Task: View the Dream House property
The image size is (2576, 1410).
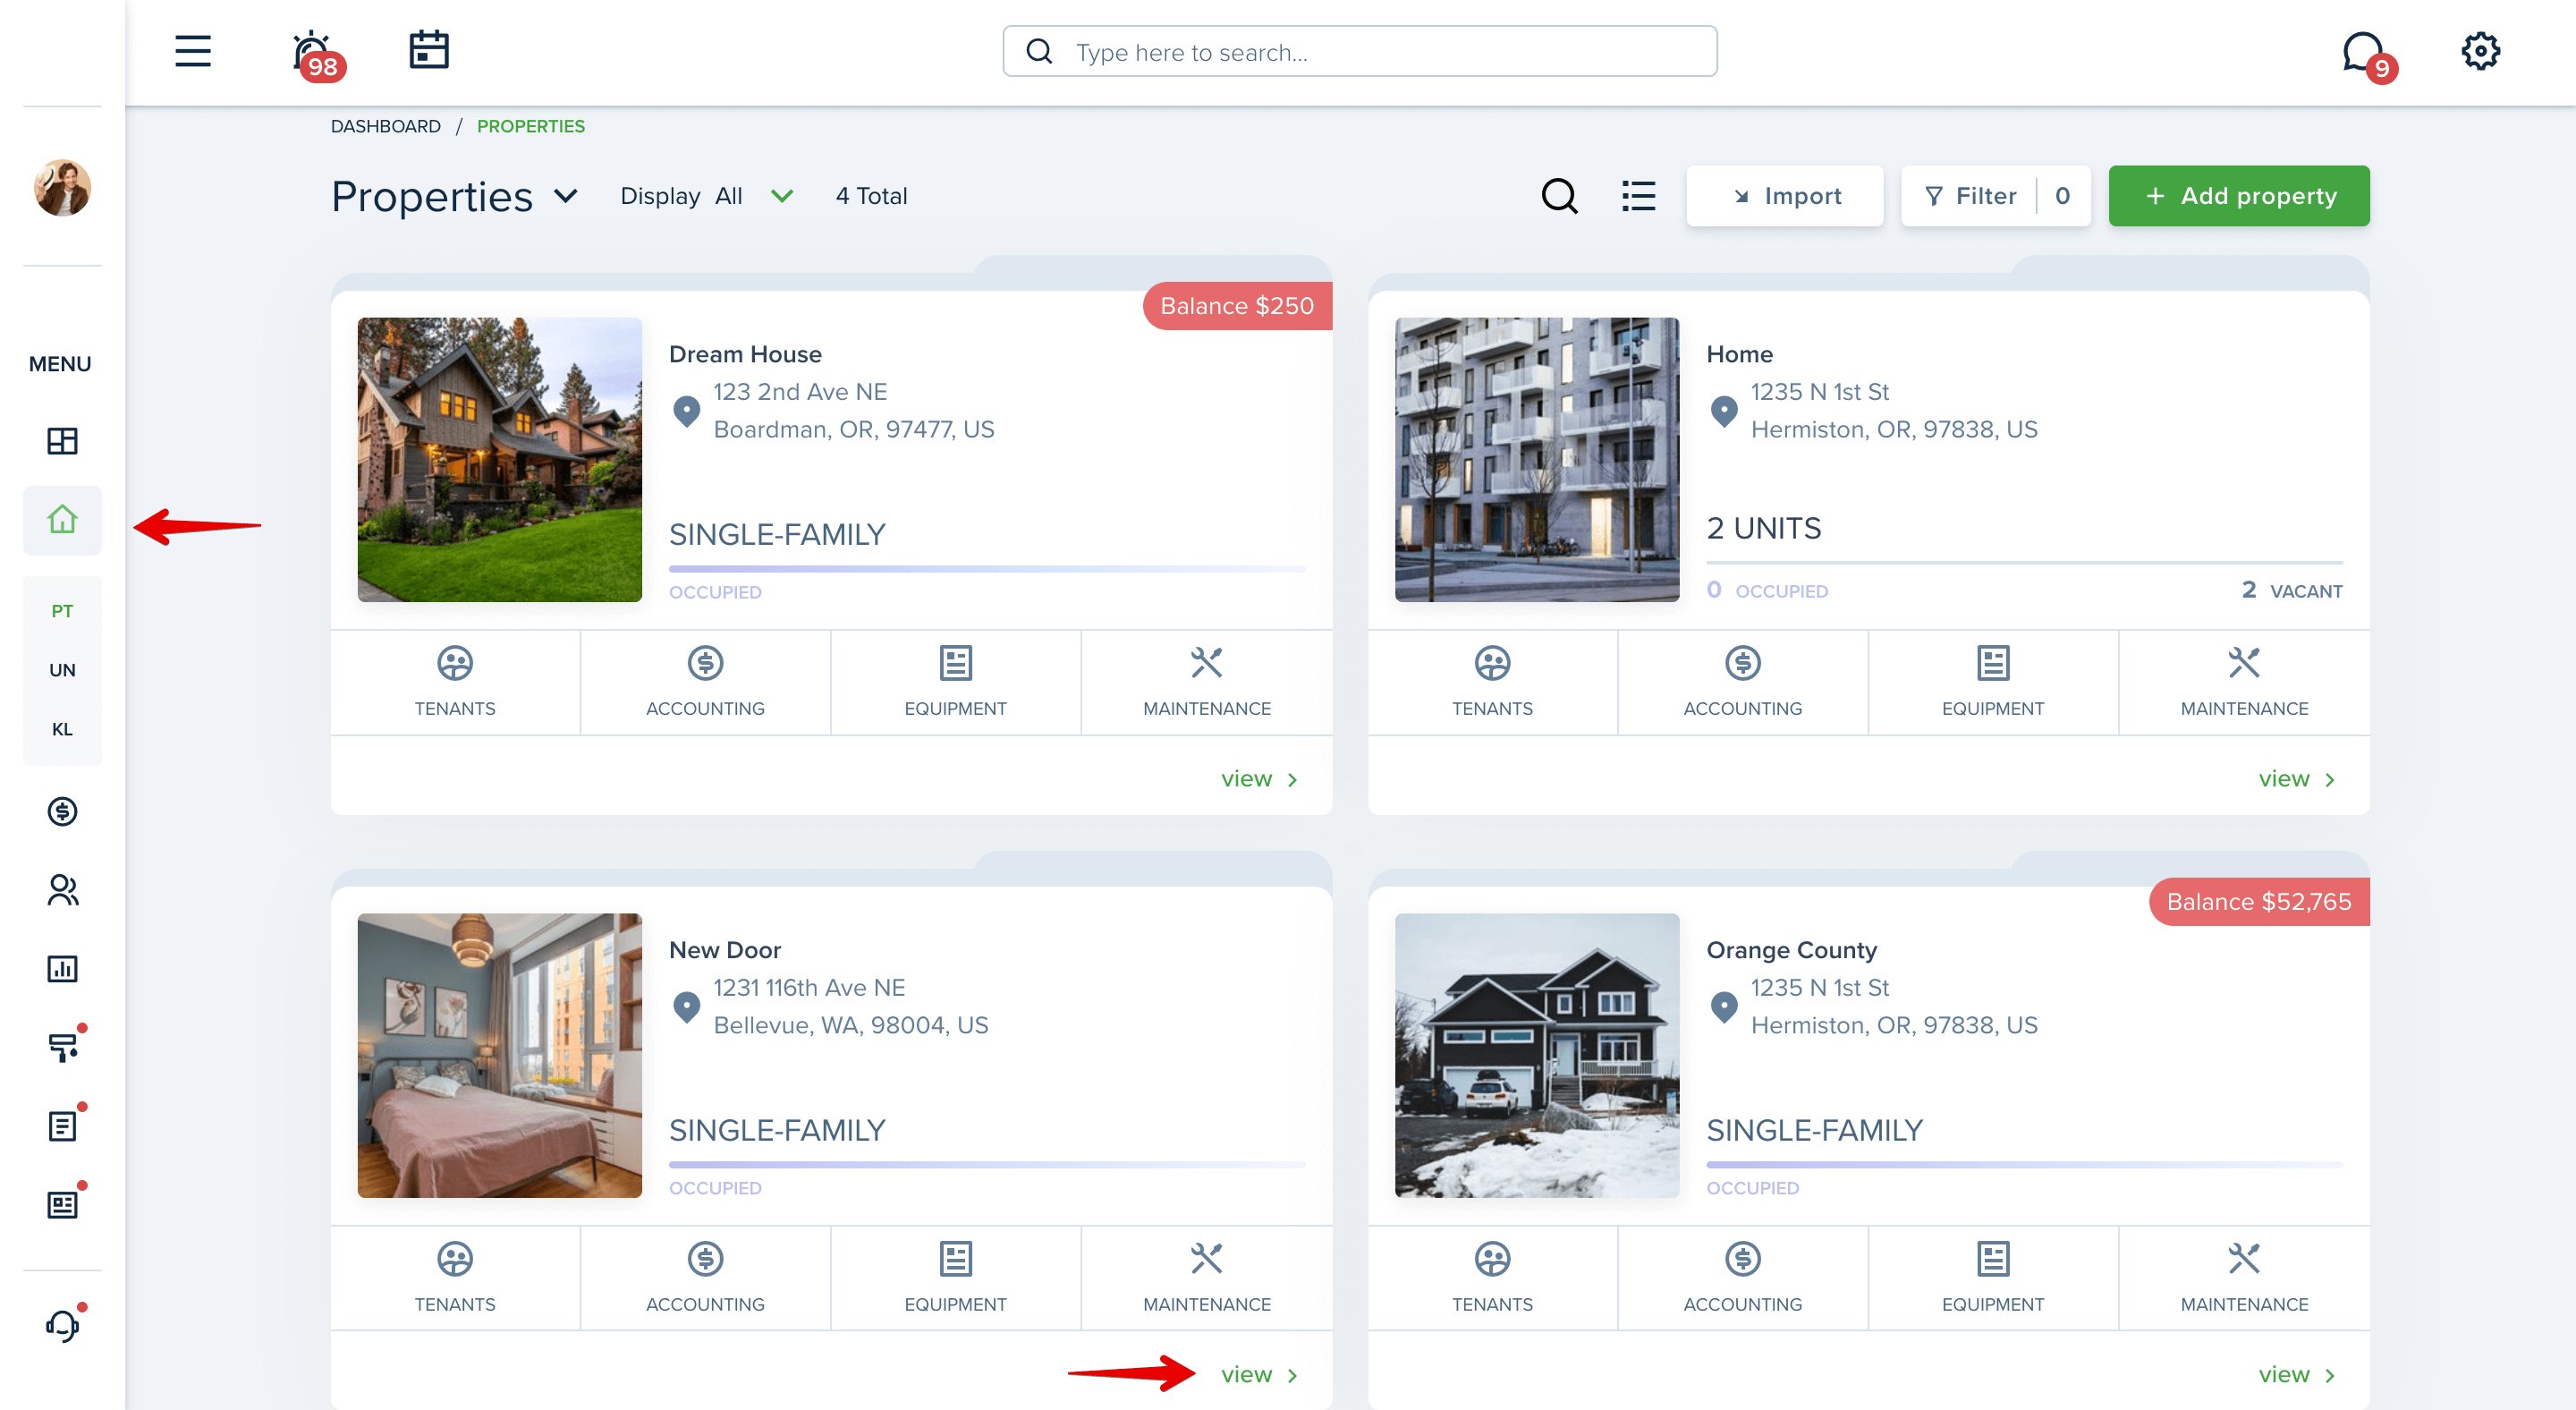Action: [x=1259, y=779]
